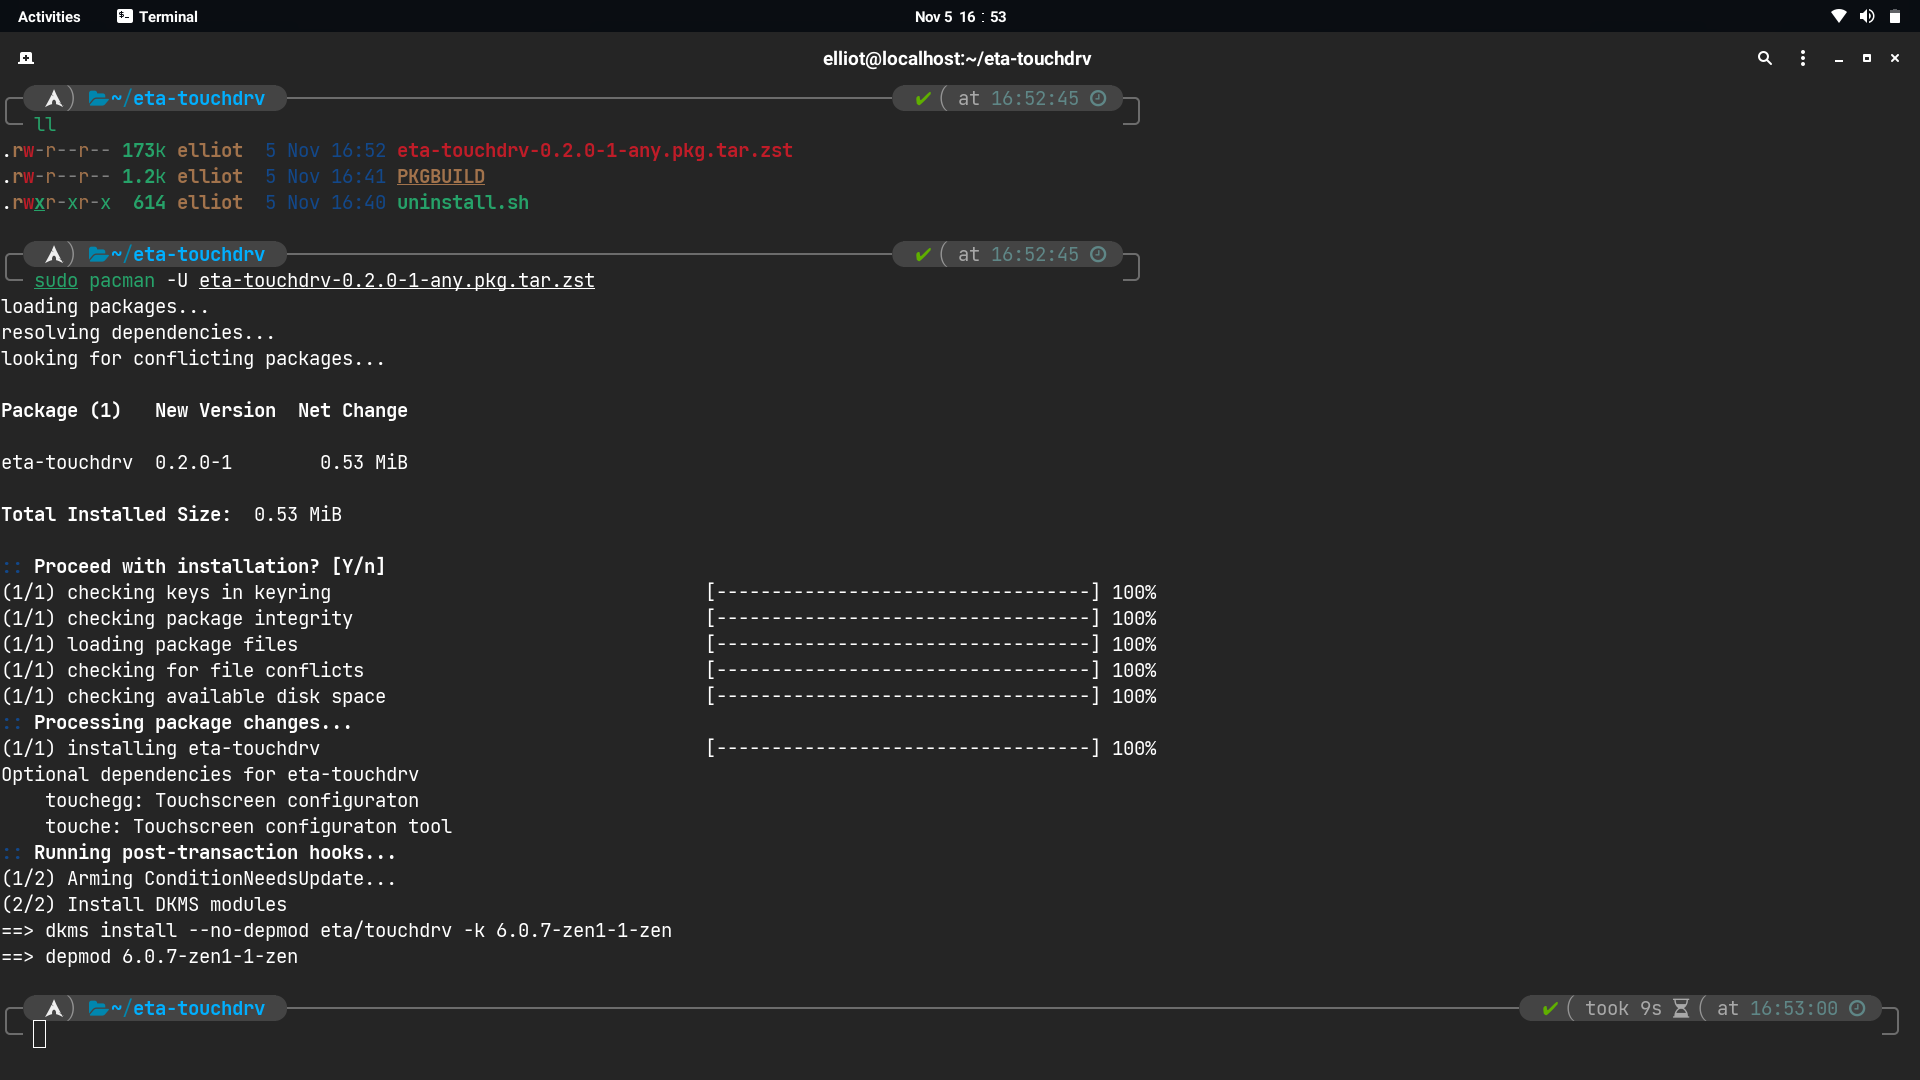Click the clock icon beside 16:52:45
This screenshot has width=1920, height=1080.
1098,98
